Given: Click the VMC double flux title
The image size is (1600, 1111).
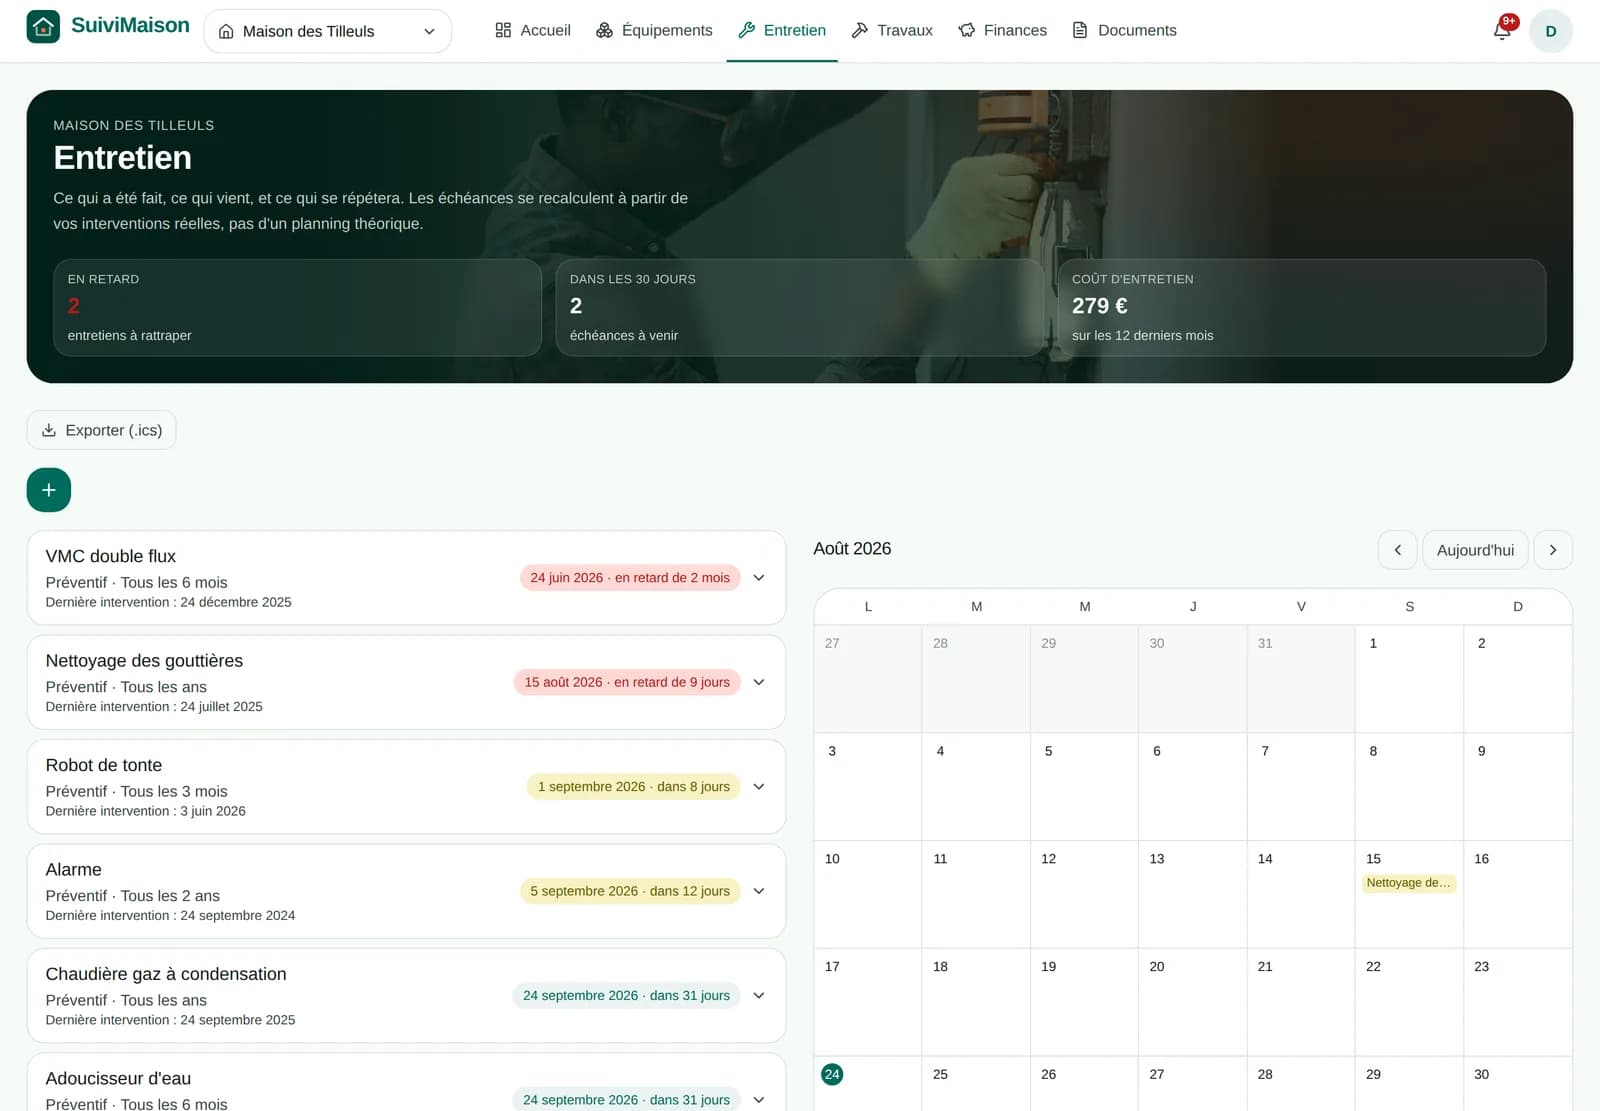Looking at the screenshot, I should (x=111, y=556).
